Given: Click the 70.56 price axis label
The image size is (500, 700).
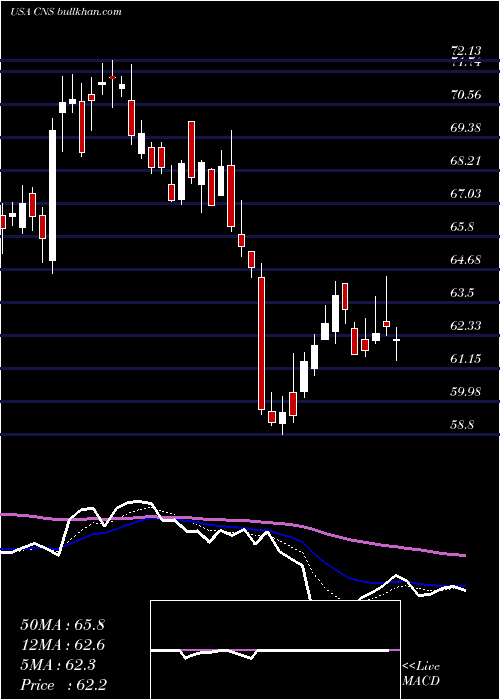Looking at the screenshot, I should coord(466,95).
